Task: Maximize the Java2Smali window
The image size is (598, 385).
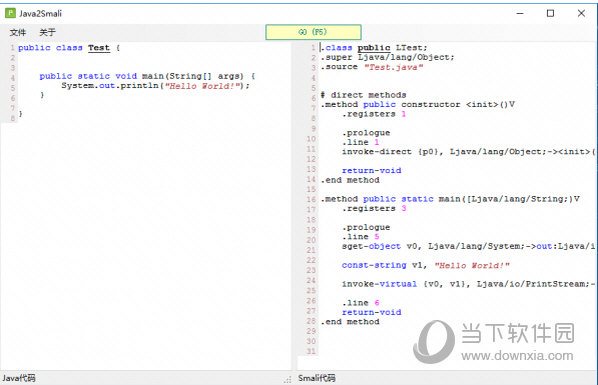Action: tap(550, 13)
